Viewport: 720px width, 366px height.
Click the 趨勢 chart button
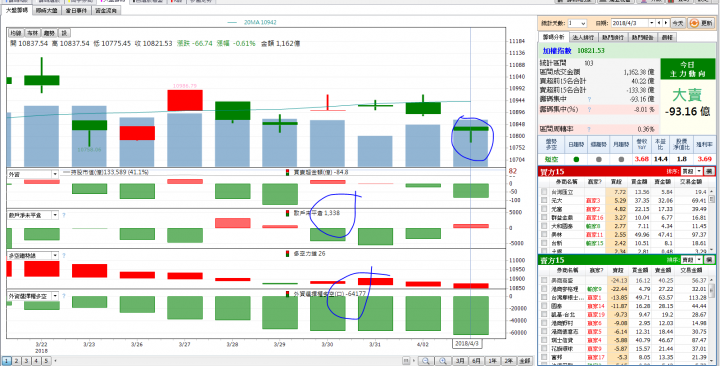click(x=49, y=33)
